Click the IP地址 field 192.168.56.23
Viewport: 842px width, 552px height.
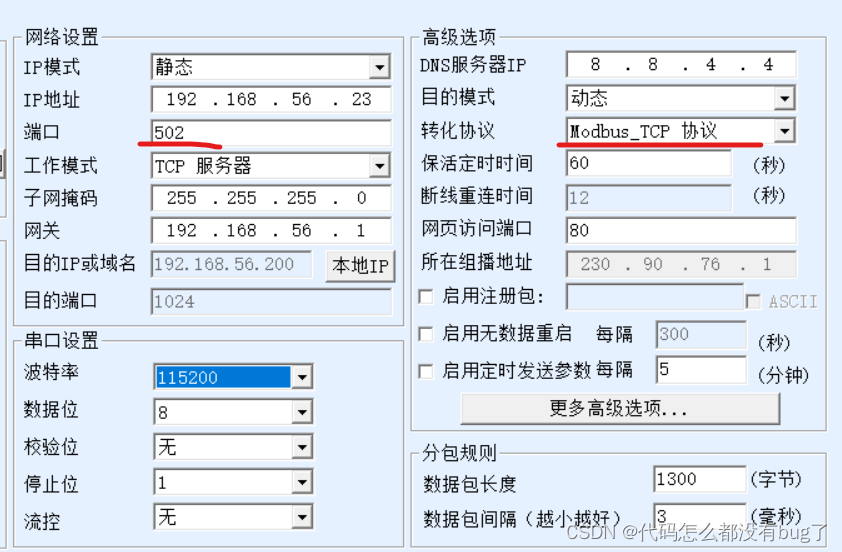(271, 99)
